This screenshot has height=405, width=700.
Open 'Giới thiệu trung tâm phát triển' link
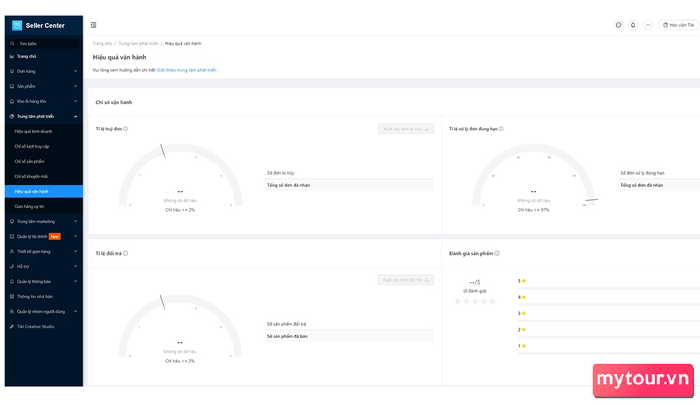click(x=187, y=70)
